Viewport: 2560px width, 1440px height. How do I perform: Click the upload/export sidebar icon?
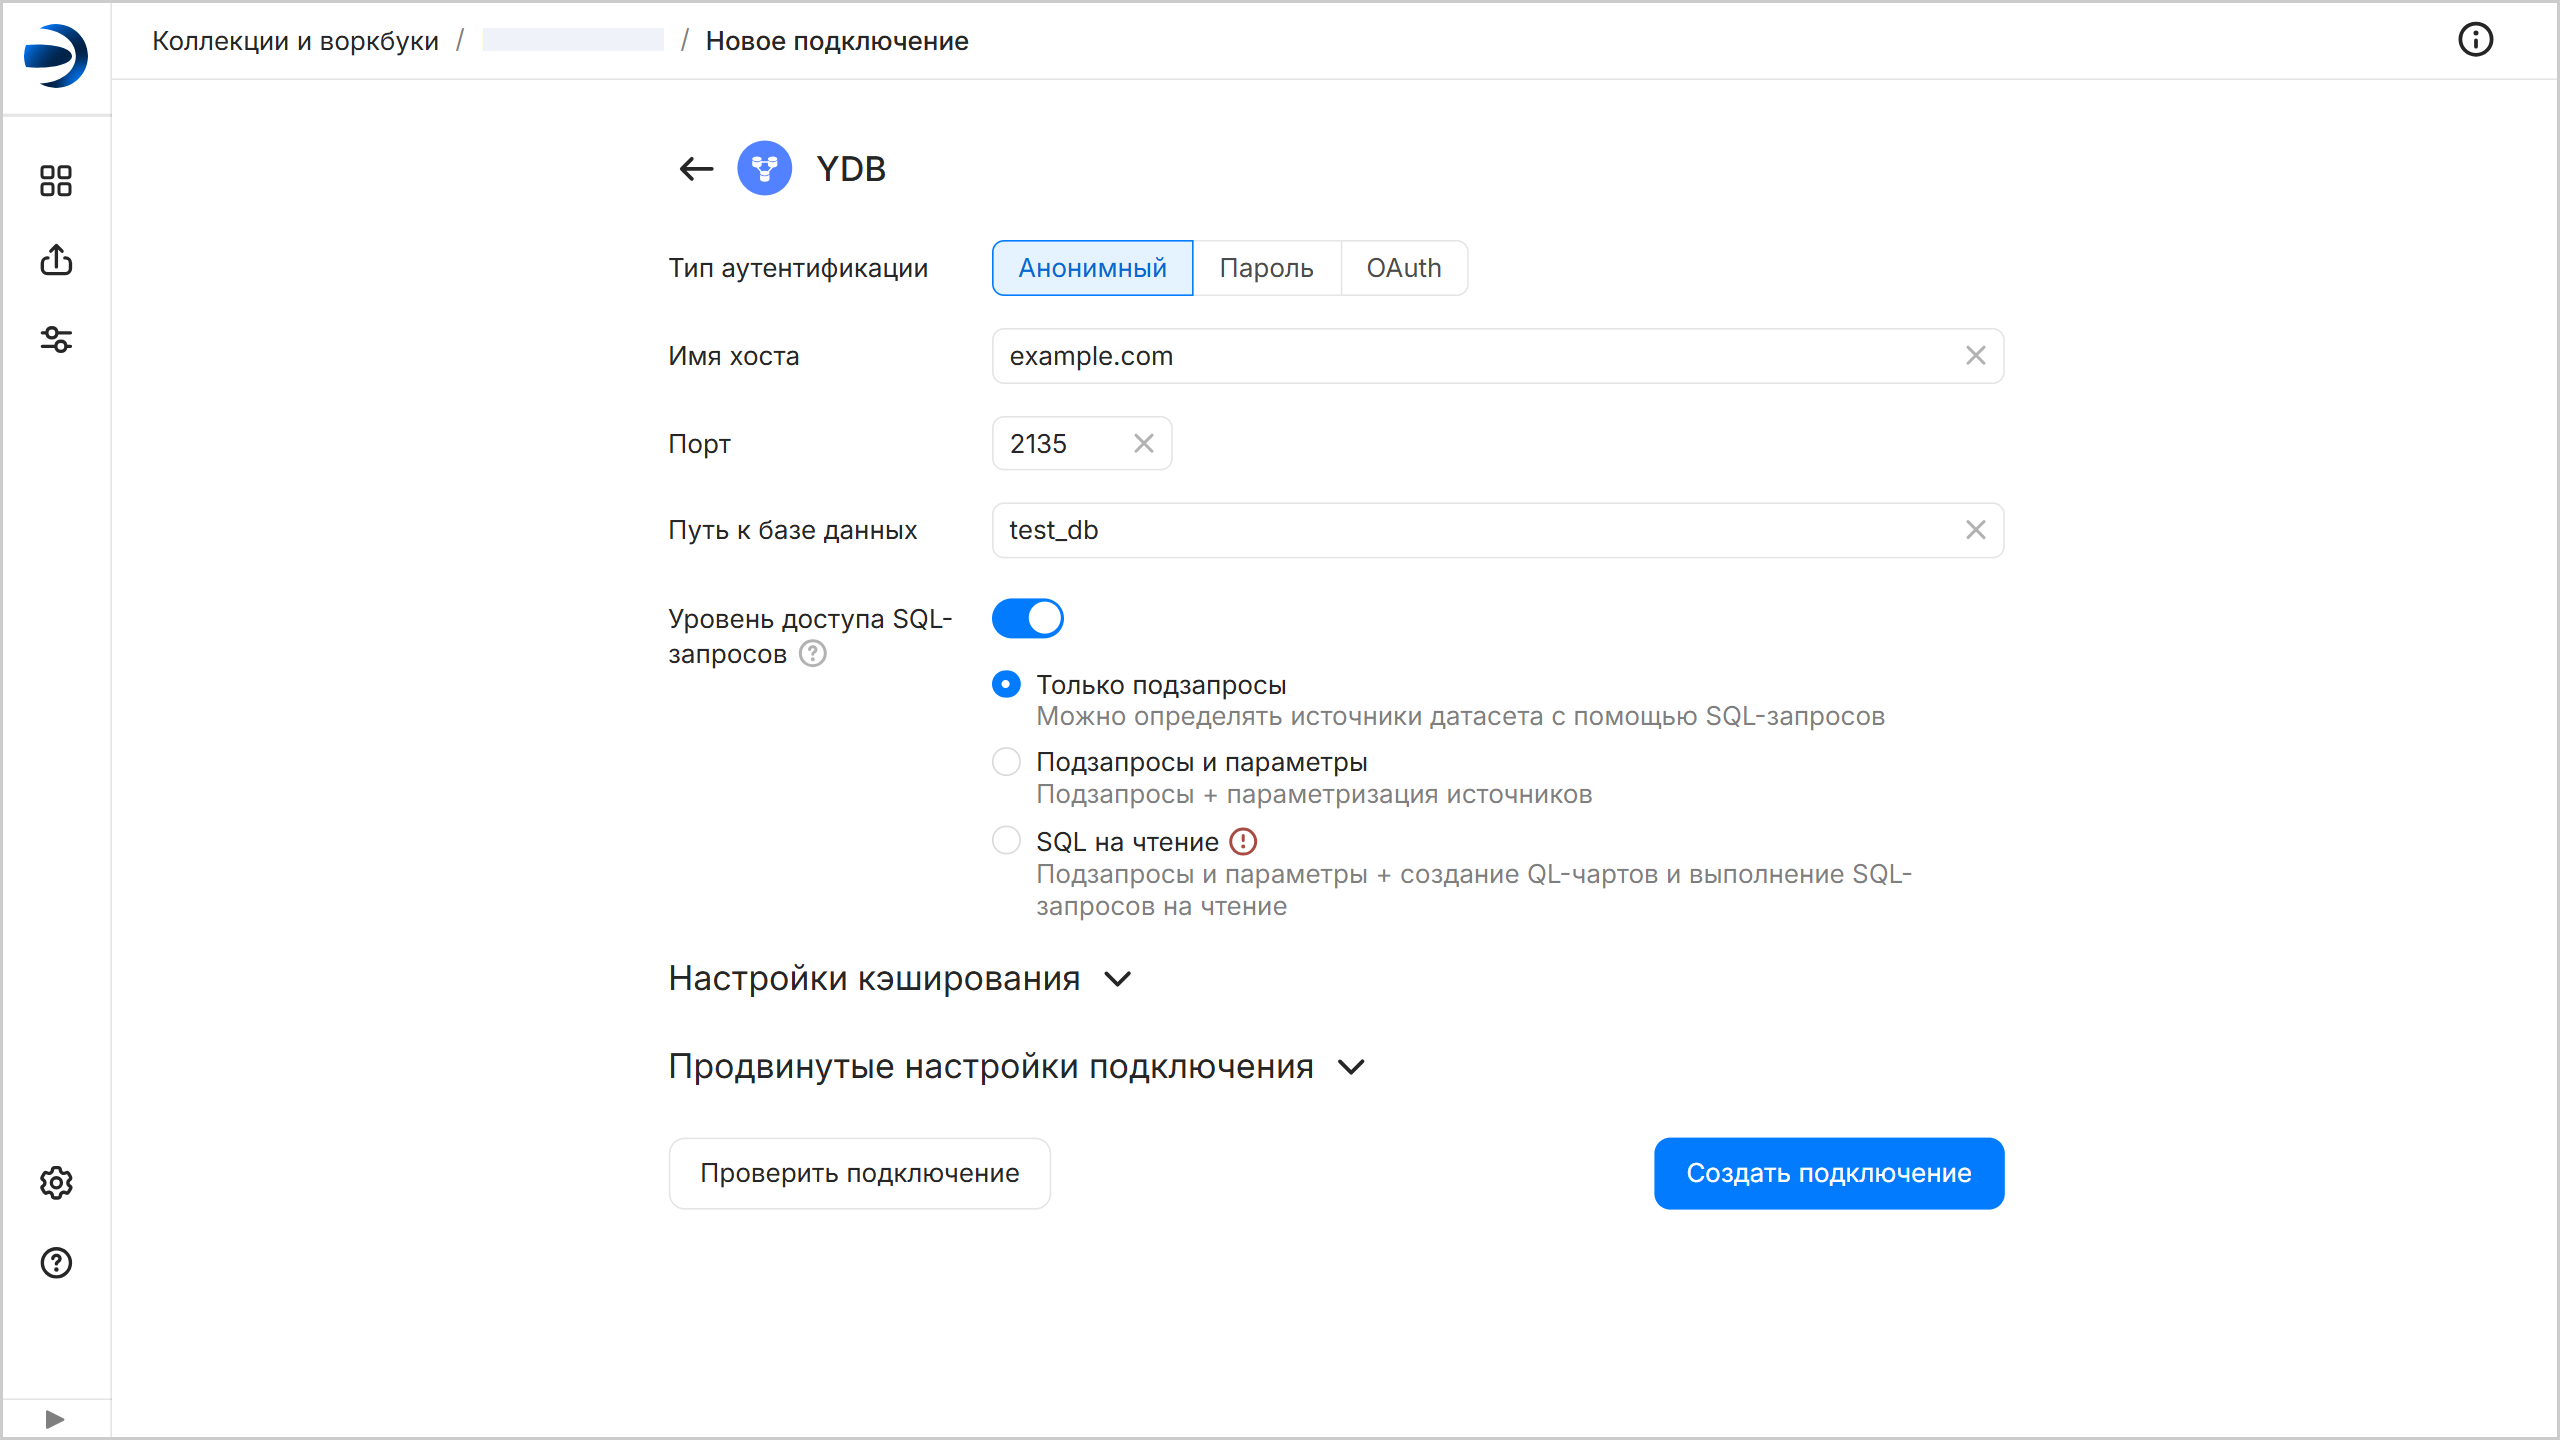pos(56,260)
